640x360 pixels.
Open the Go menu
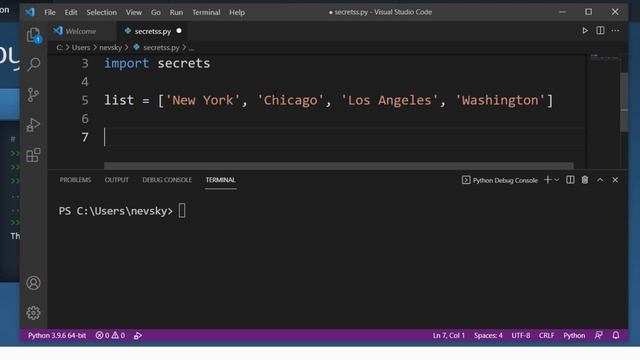(156, 12)
